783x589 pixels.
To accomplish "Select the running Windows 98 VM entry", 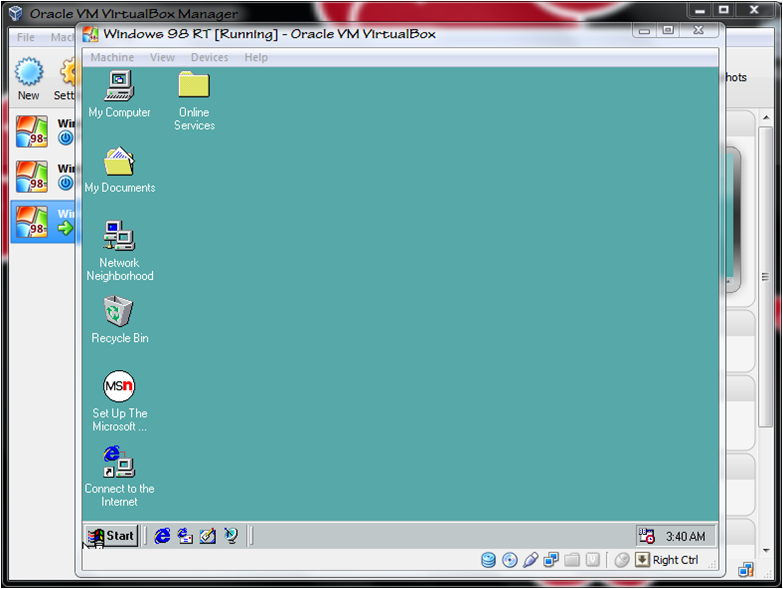I will coord(44,222).
